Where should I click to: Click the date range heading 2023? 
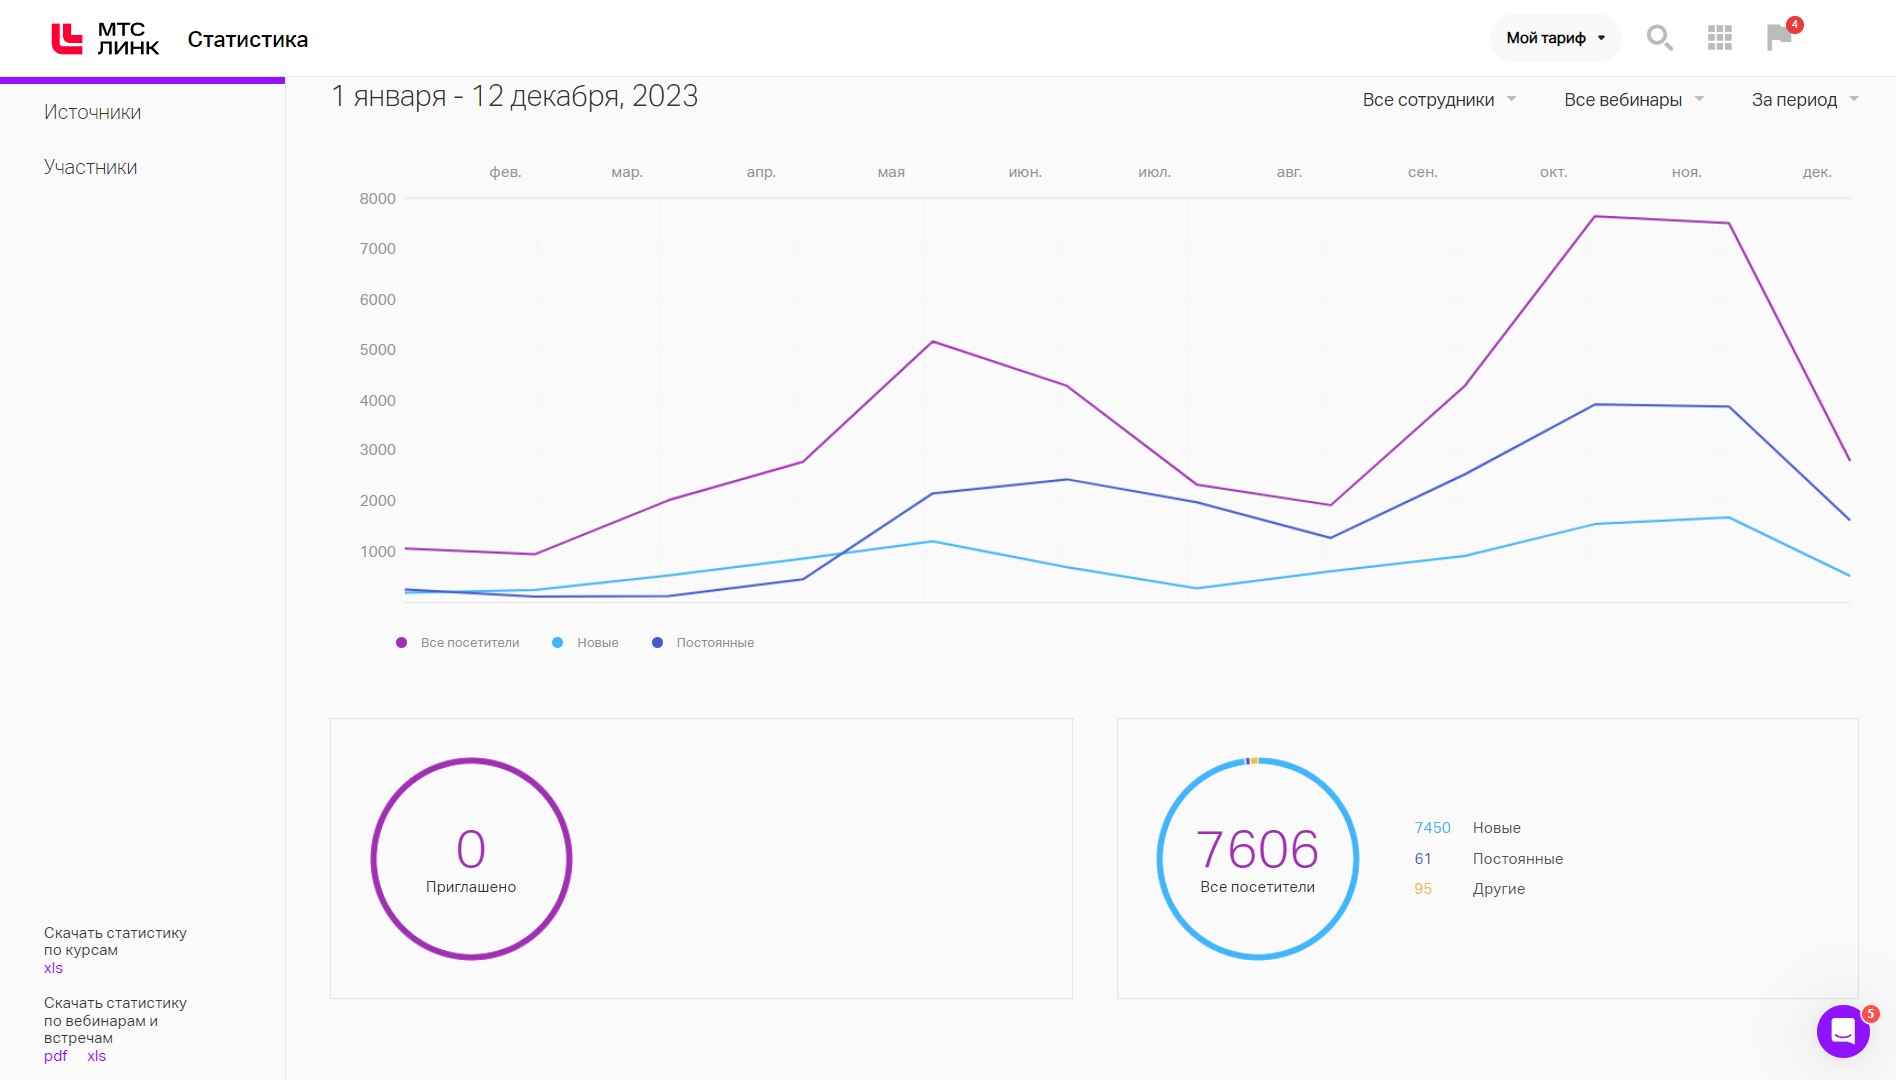pos(514,96)
